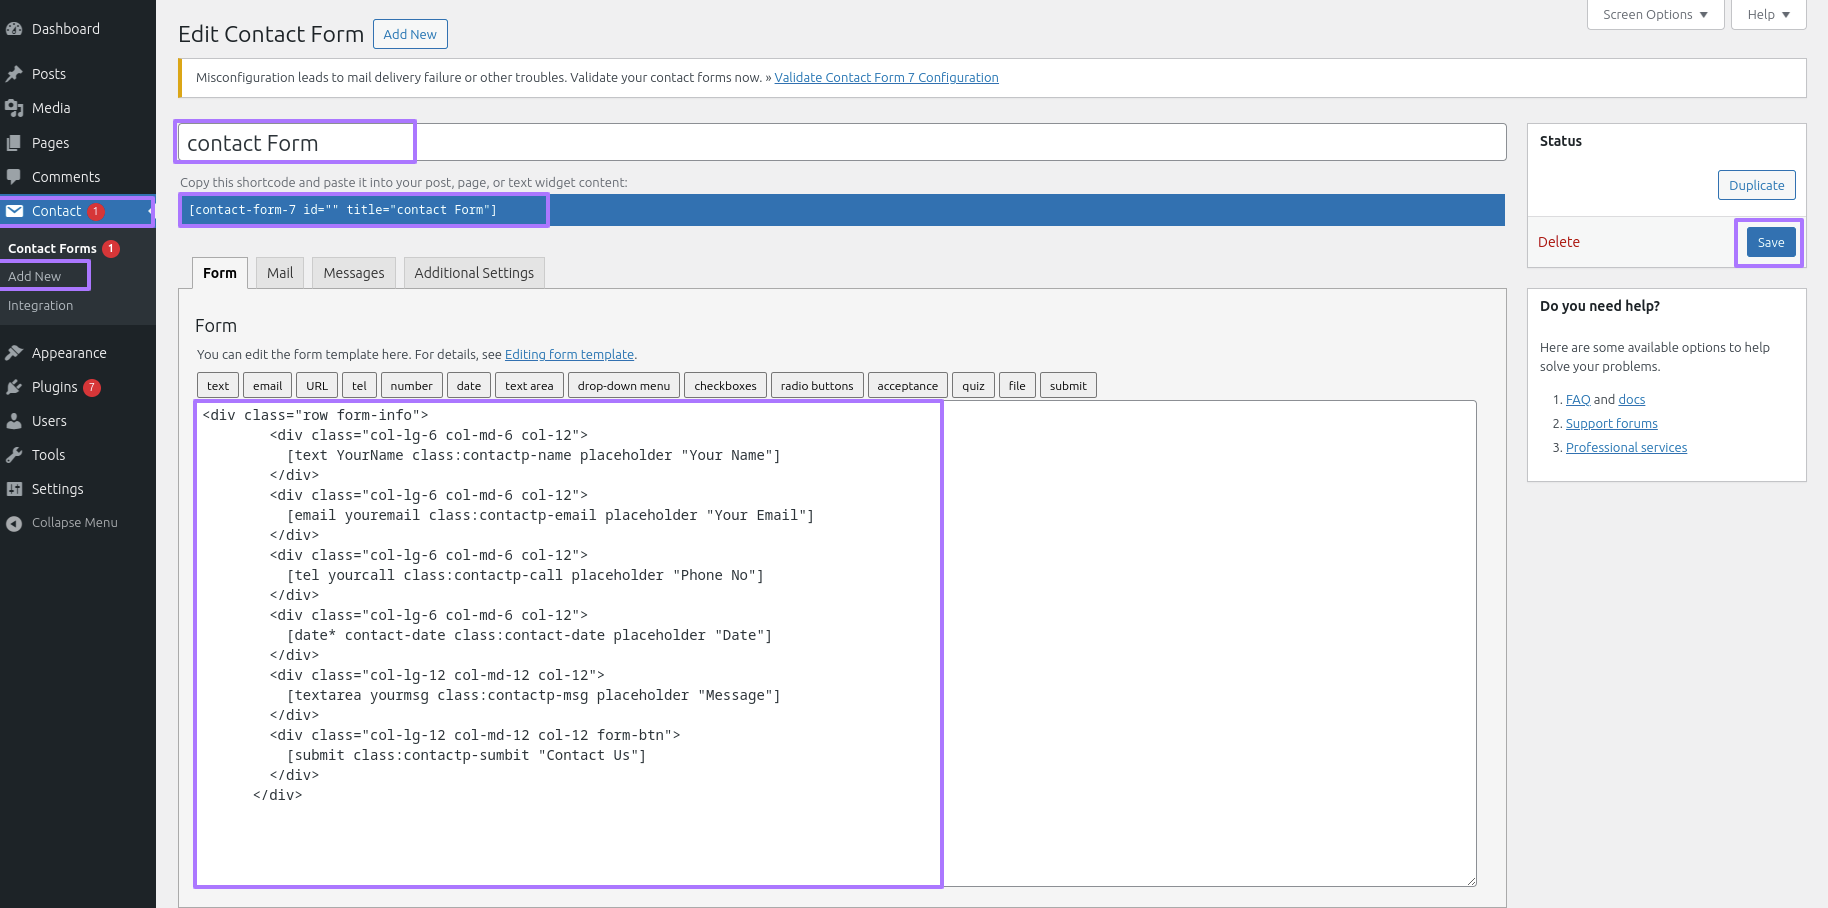Insert a tel tag
This screenshot has width=1828, height=908.
click(x=359, y=386)
